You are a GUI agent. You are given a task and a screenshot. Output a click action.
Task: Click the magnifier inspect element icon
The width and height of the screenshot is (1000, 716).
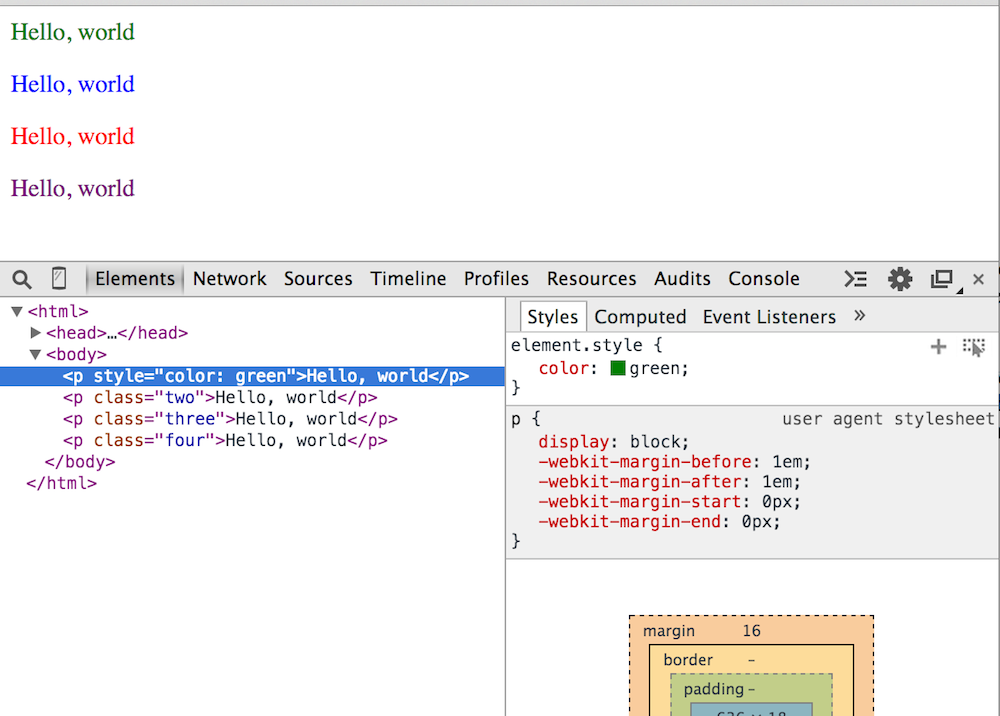click(x=22, y=279)
